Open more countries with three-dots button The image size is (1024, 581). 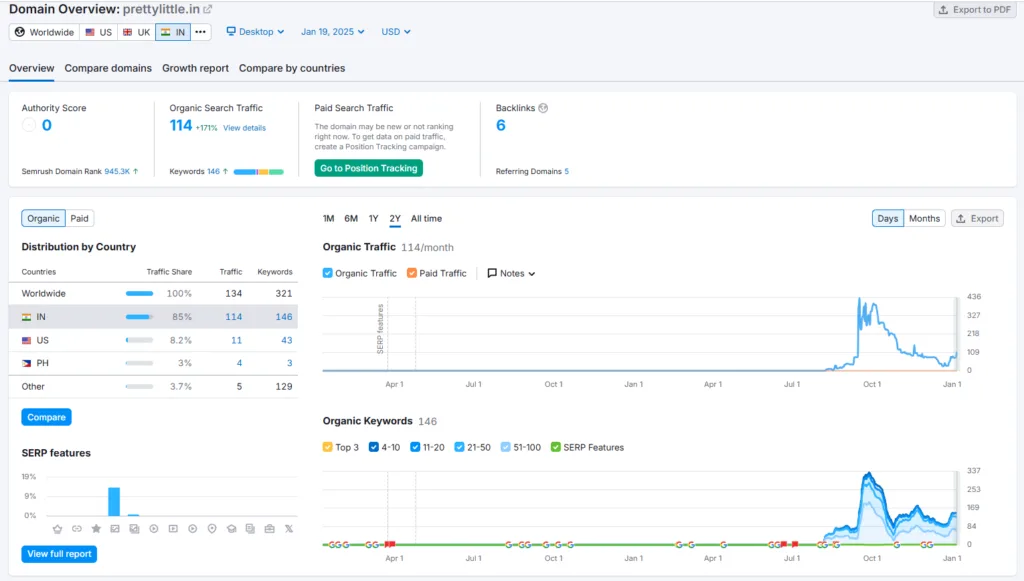pos(200,32)
